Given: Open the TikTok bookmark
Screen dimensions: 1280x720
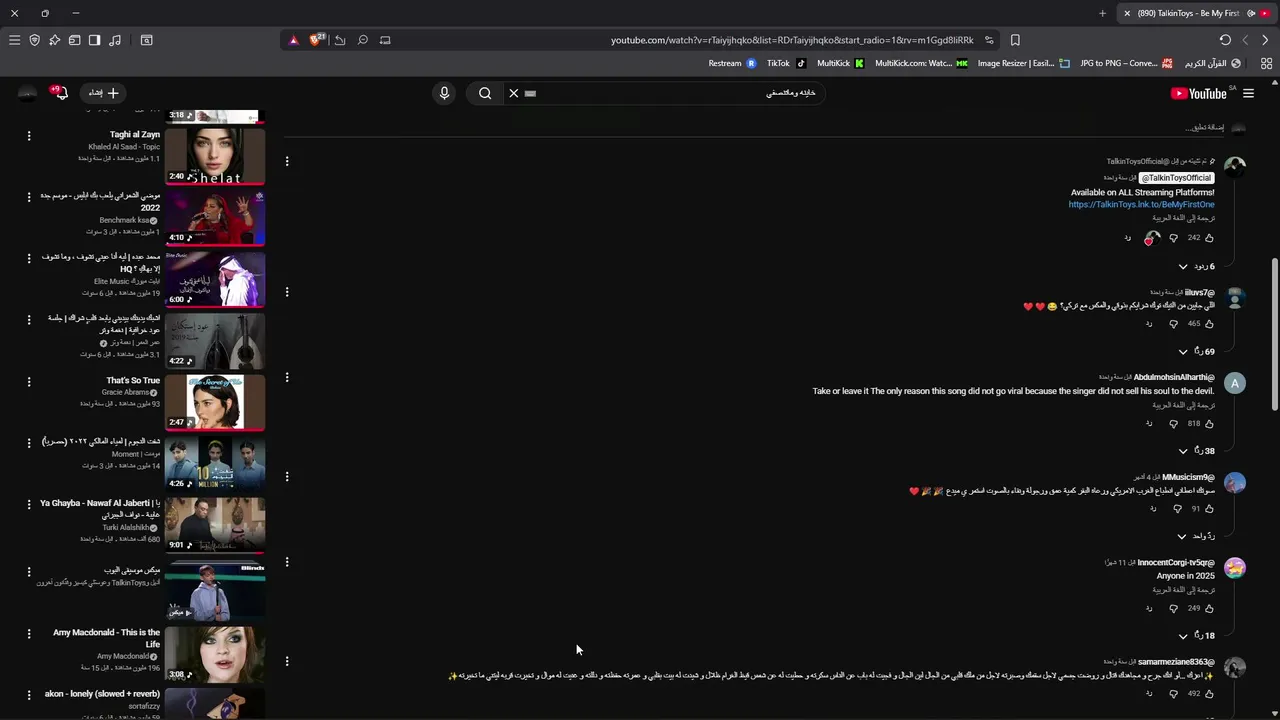Looking at the screenshot, I should click(x=786, y=63).
